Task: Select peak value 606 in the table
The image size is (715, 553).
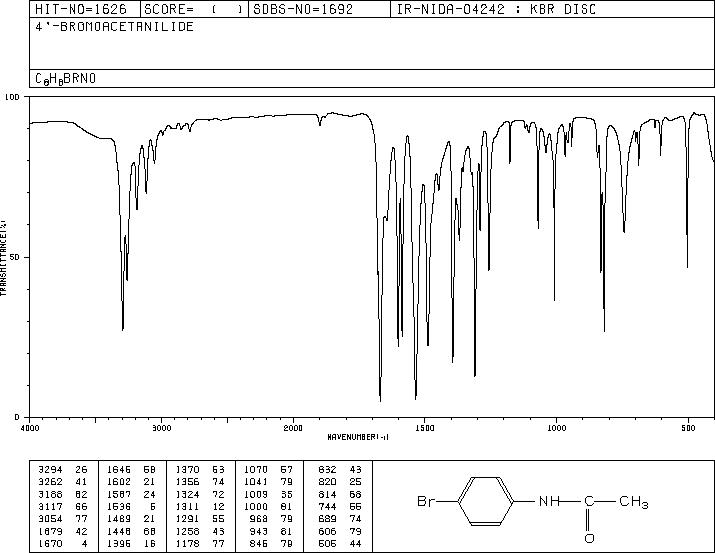Action: 327,531
